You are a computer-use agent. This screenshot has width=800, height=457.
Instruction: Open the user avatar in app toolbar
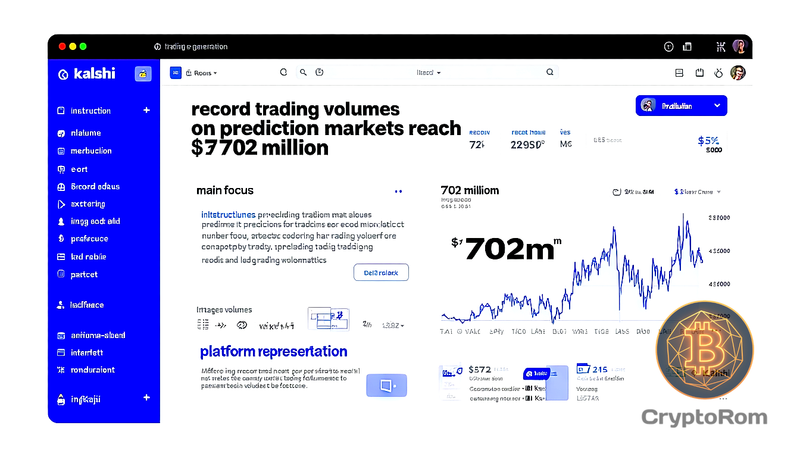(738, 73)
